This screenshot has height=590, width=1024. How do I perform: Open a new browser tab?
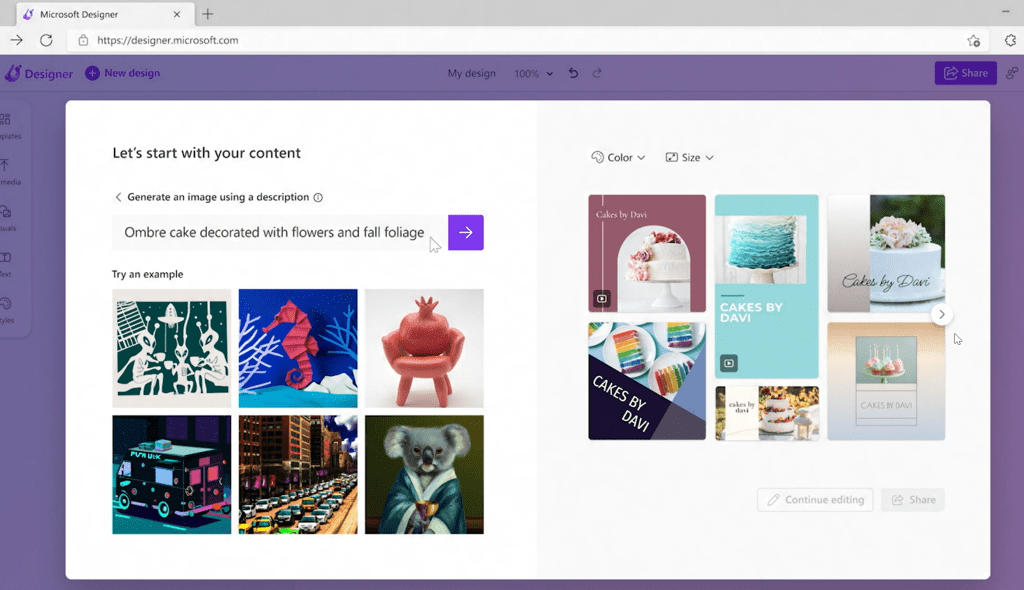pos(208,14)
